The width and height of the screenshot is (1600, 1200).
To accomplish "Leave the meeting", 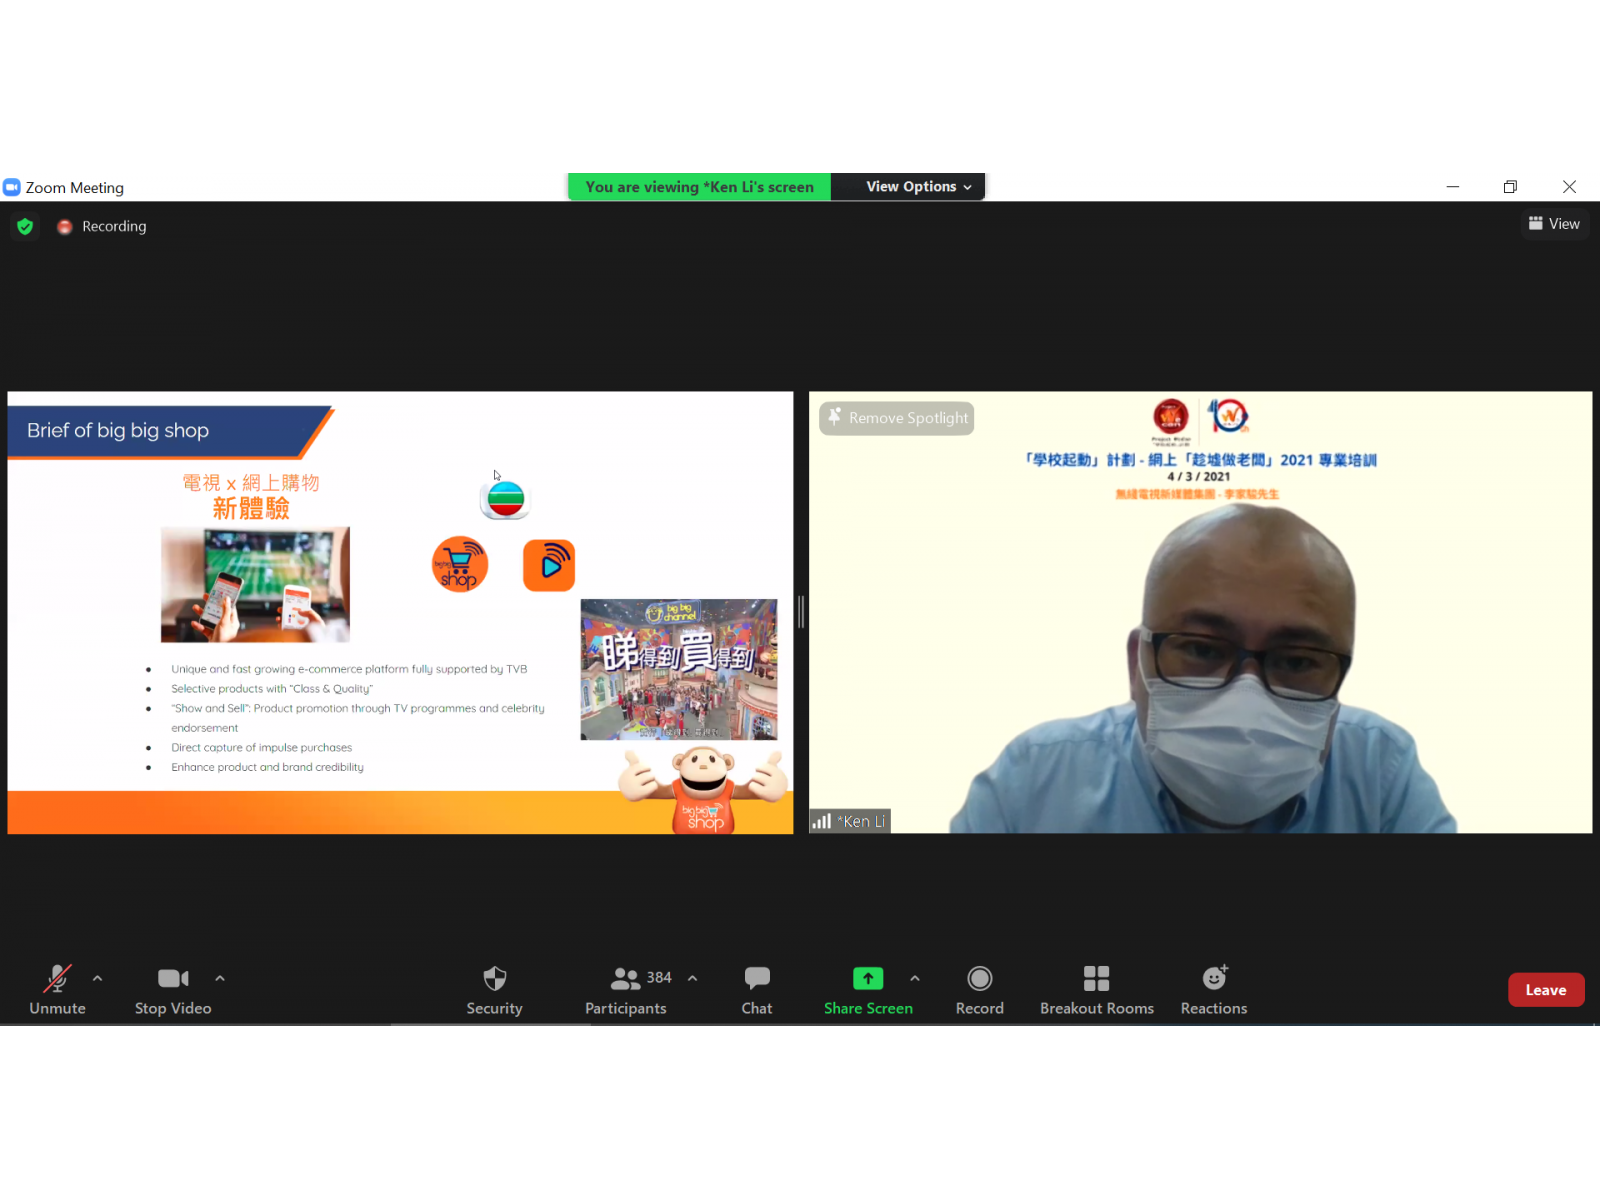I will [x=1545, y=990].
